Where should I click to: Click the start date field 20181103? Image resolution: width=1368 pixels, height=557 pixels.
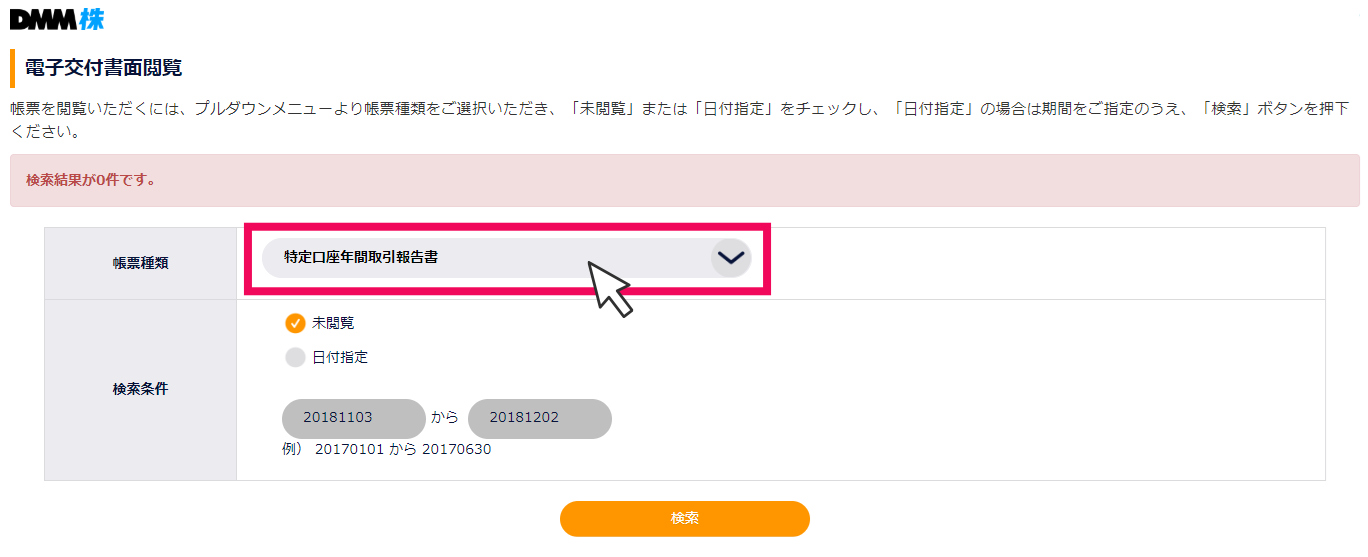pyautogui.click(x=354, y=419)
